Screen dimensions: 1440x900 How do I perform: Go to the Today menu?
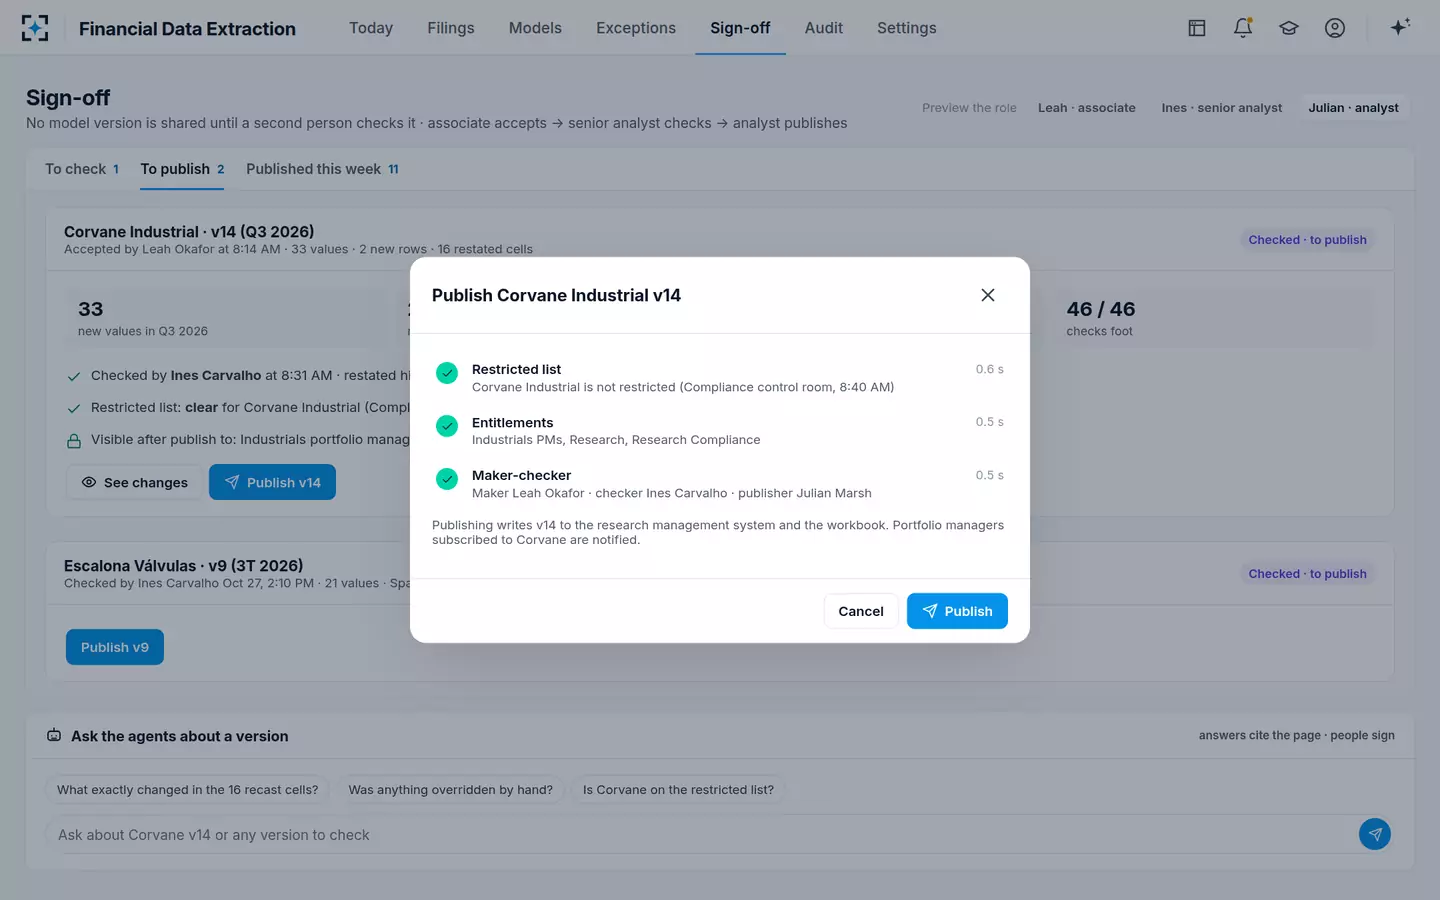click(371, 28)
